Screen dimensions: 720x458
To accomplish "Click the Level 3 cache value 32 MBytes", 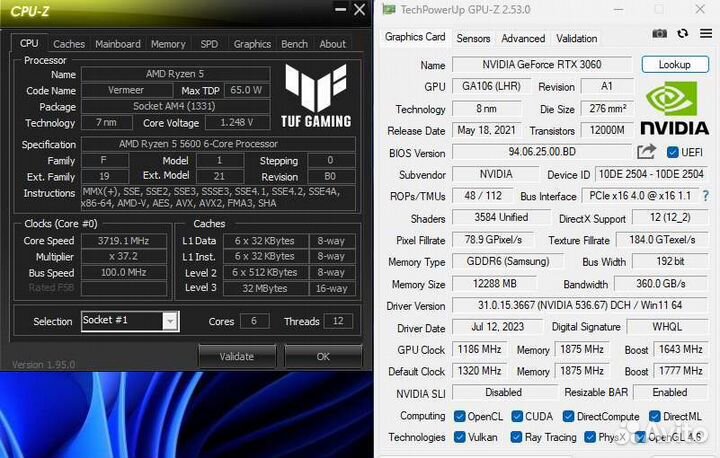I will (265, 288).
